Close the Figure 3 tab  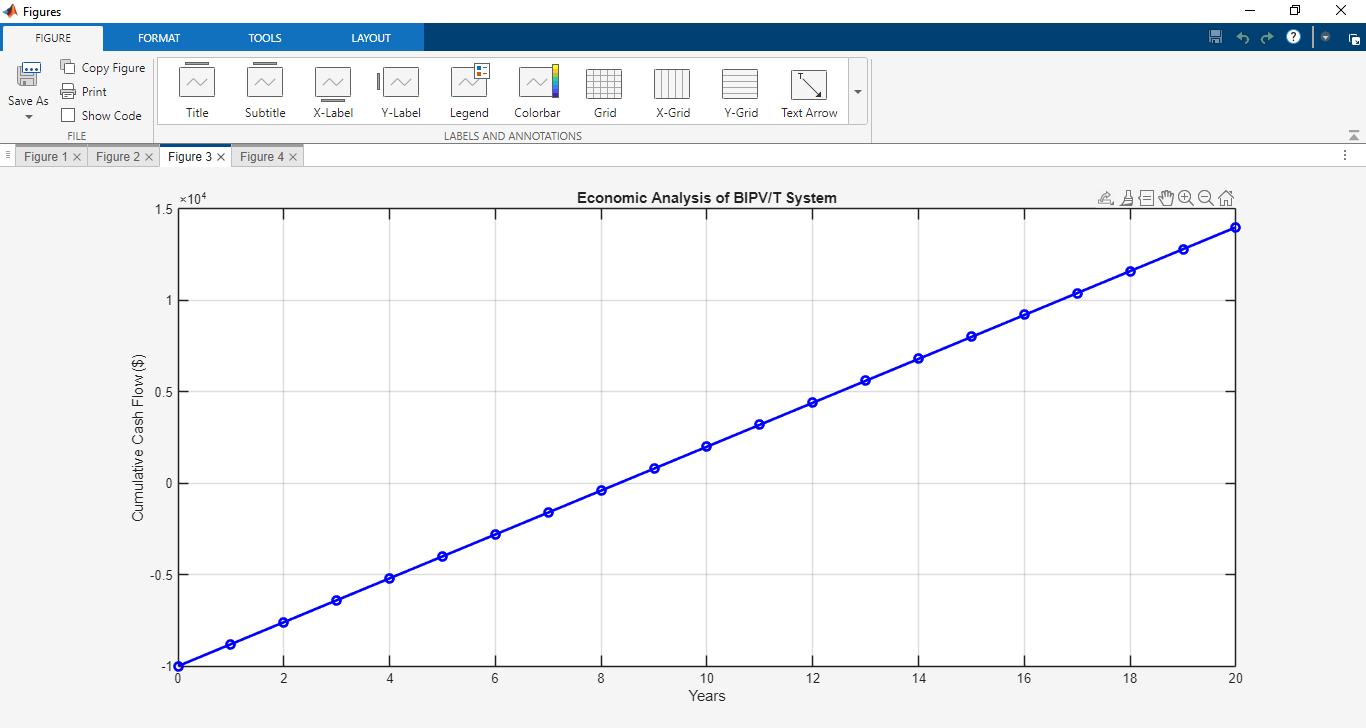221,157
